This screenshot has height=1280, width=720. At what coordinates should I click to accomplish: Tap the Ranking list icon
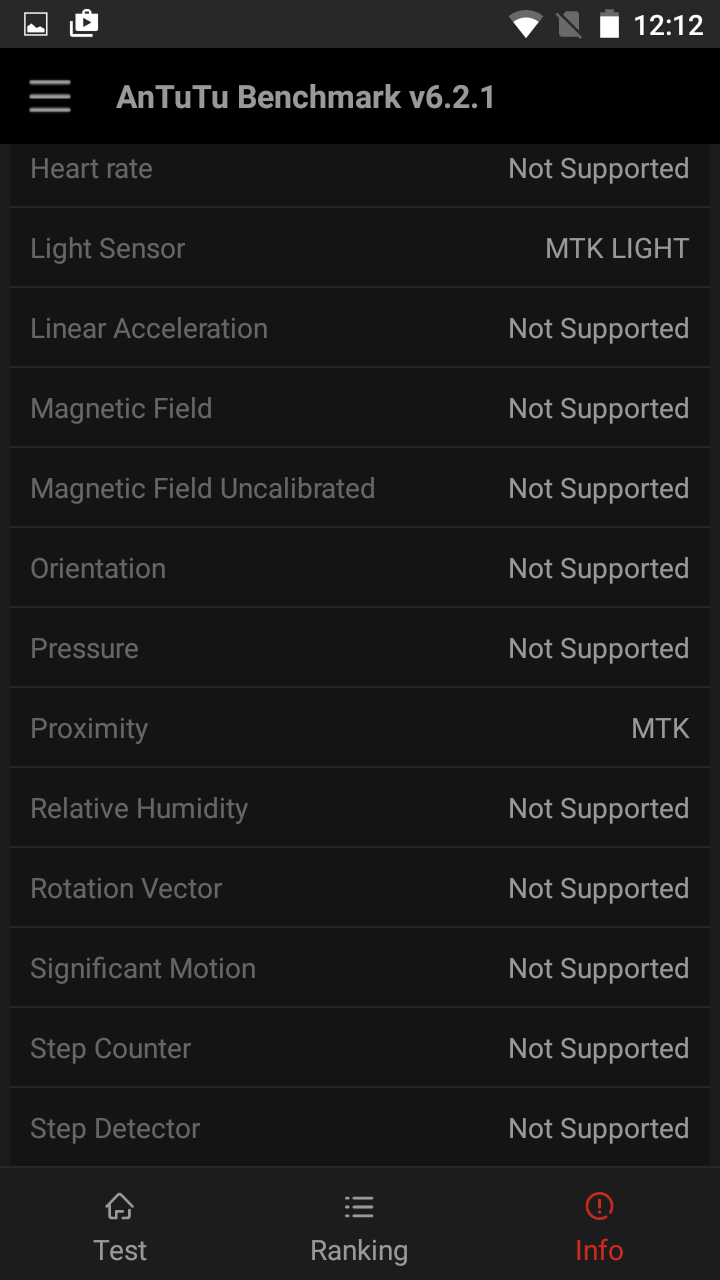point(359,1207)
